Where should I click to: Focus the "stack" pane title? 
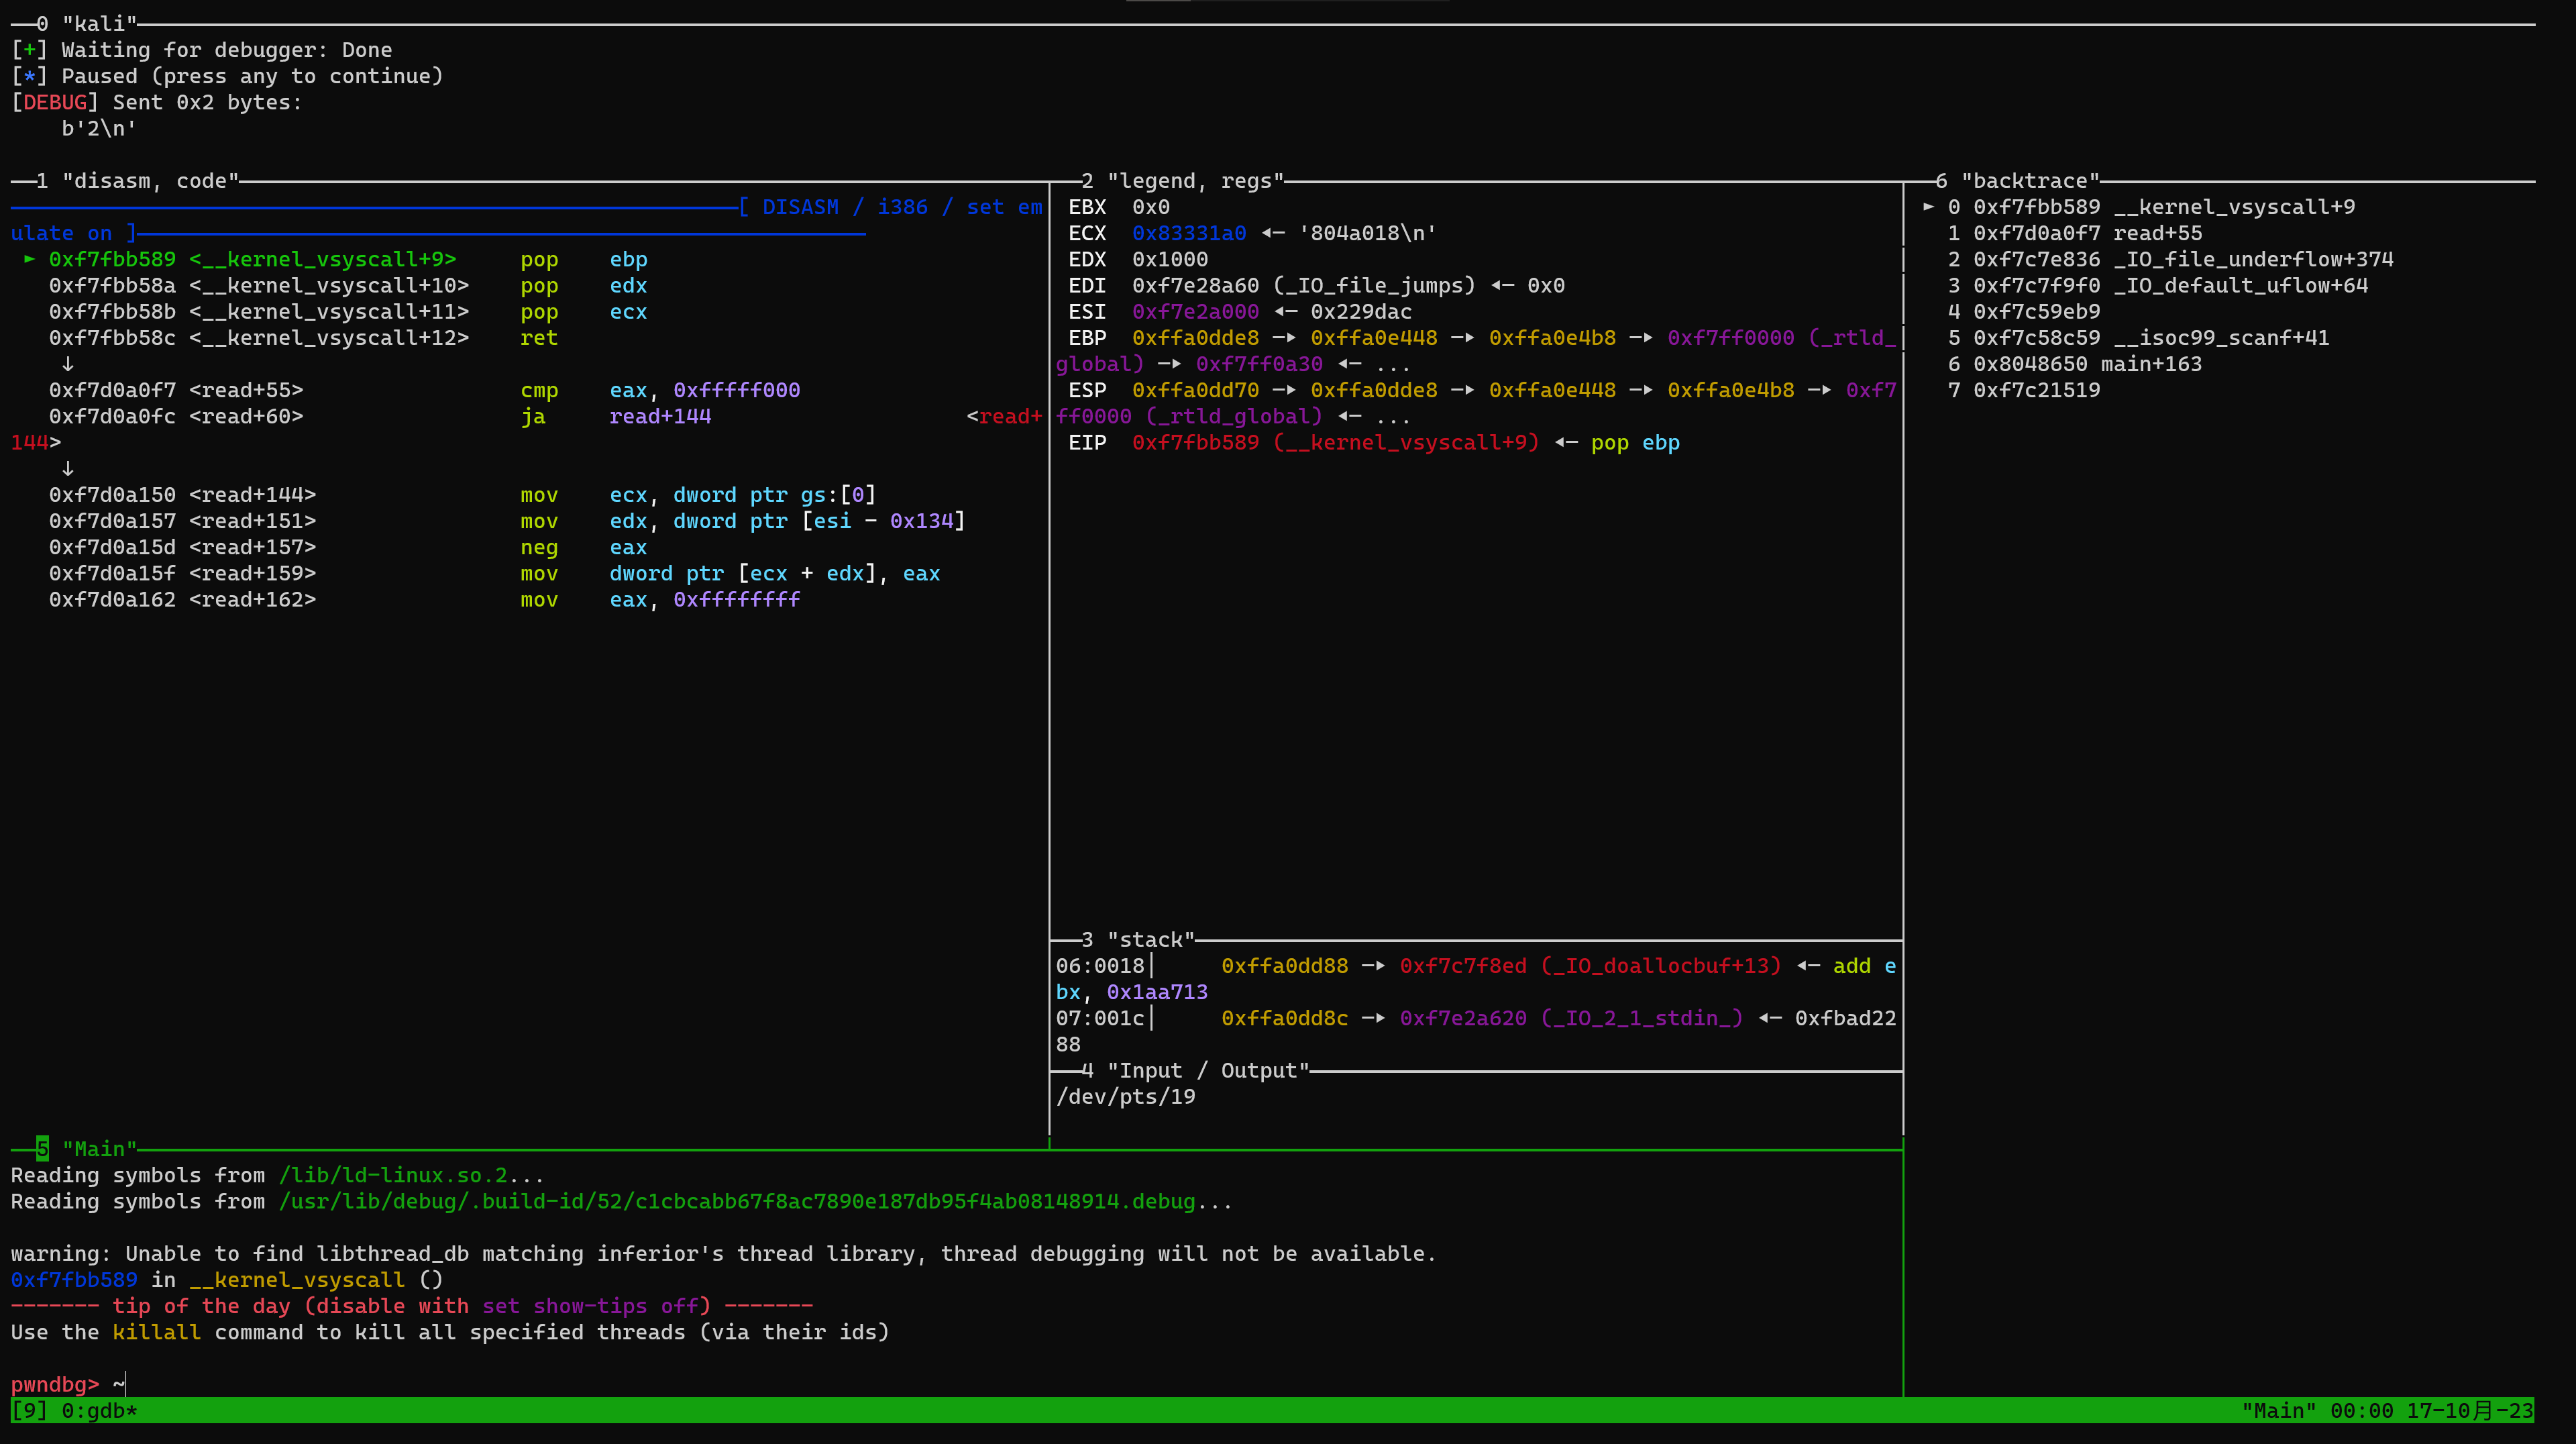coord(1150,940)
